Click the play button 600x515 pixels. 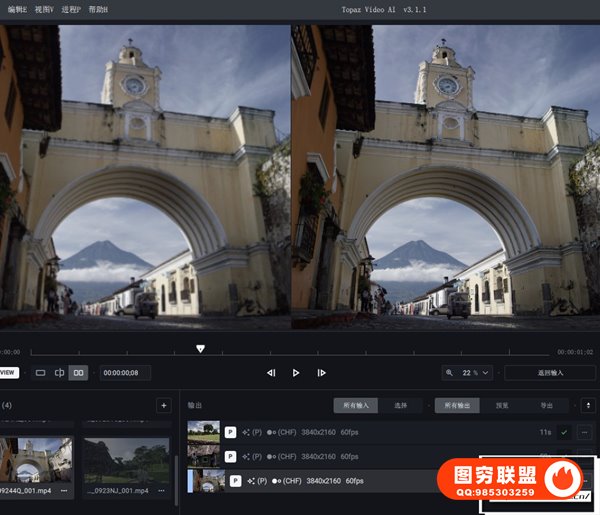(296, 373)
